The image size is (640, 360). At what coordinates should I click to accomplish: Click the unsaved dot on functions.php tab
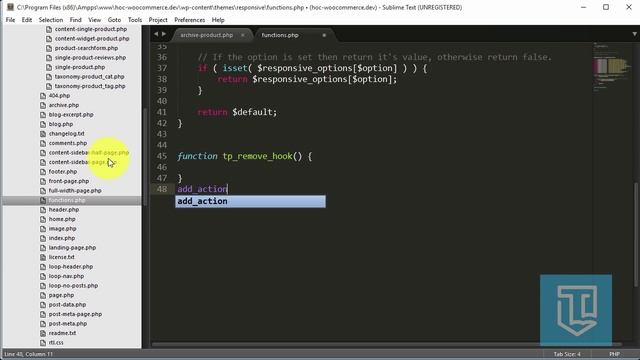click(324, 35)
